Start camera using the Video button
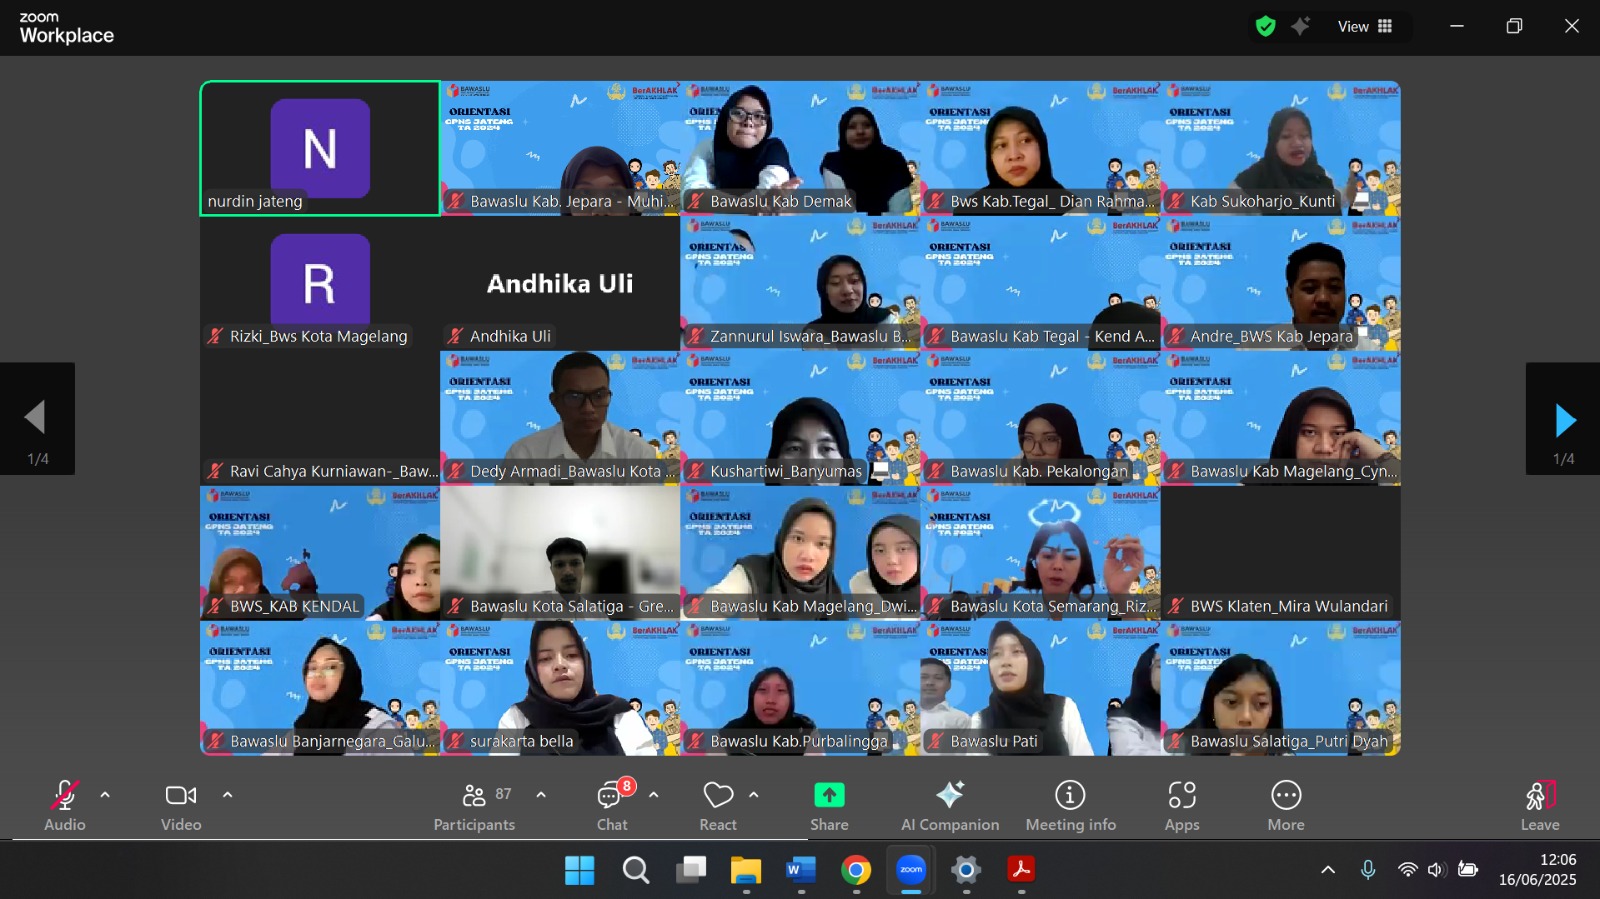The height and width of the screenshot is (899, 1600). coord(181,805)
